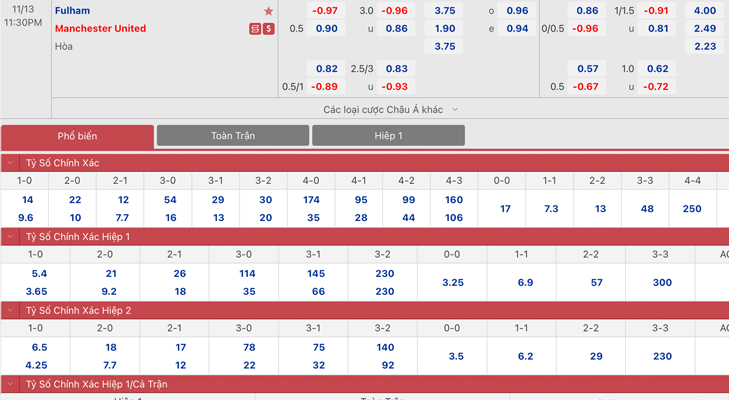
Task: Bet full-time 1-1 draw at 7.3
Action: click(551, 209)
